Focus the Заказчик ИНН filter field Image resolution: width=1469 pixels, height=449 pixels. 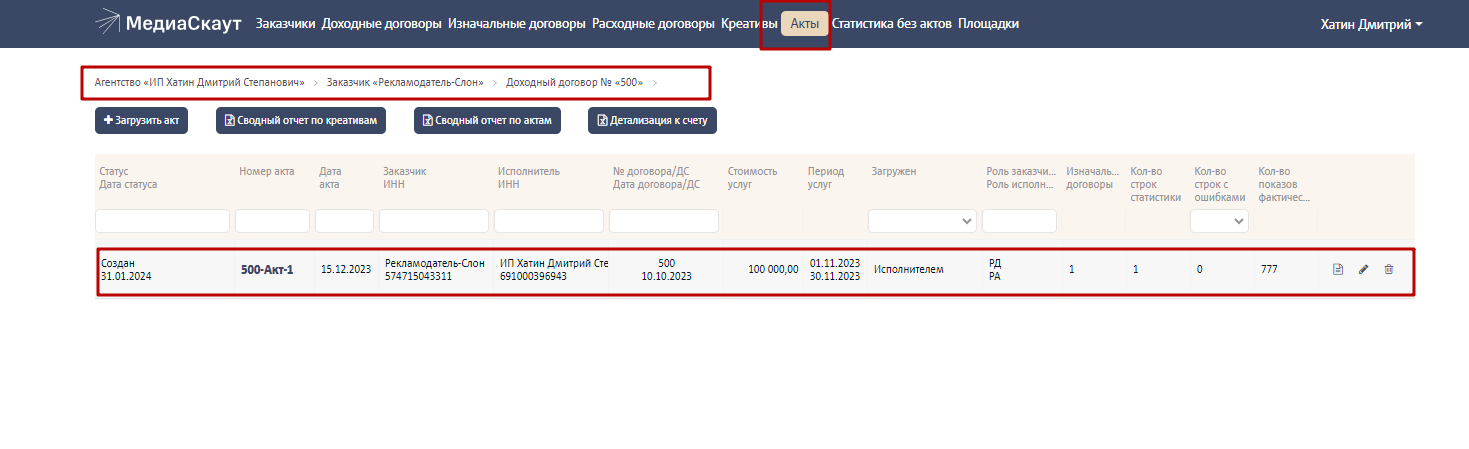point(434,221)
